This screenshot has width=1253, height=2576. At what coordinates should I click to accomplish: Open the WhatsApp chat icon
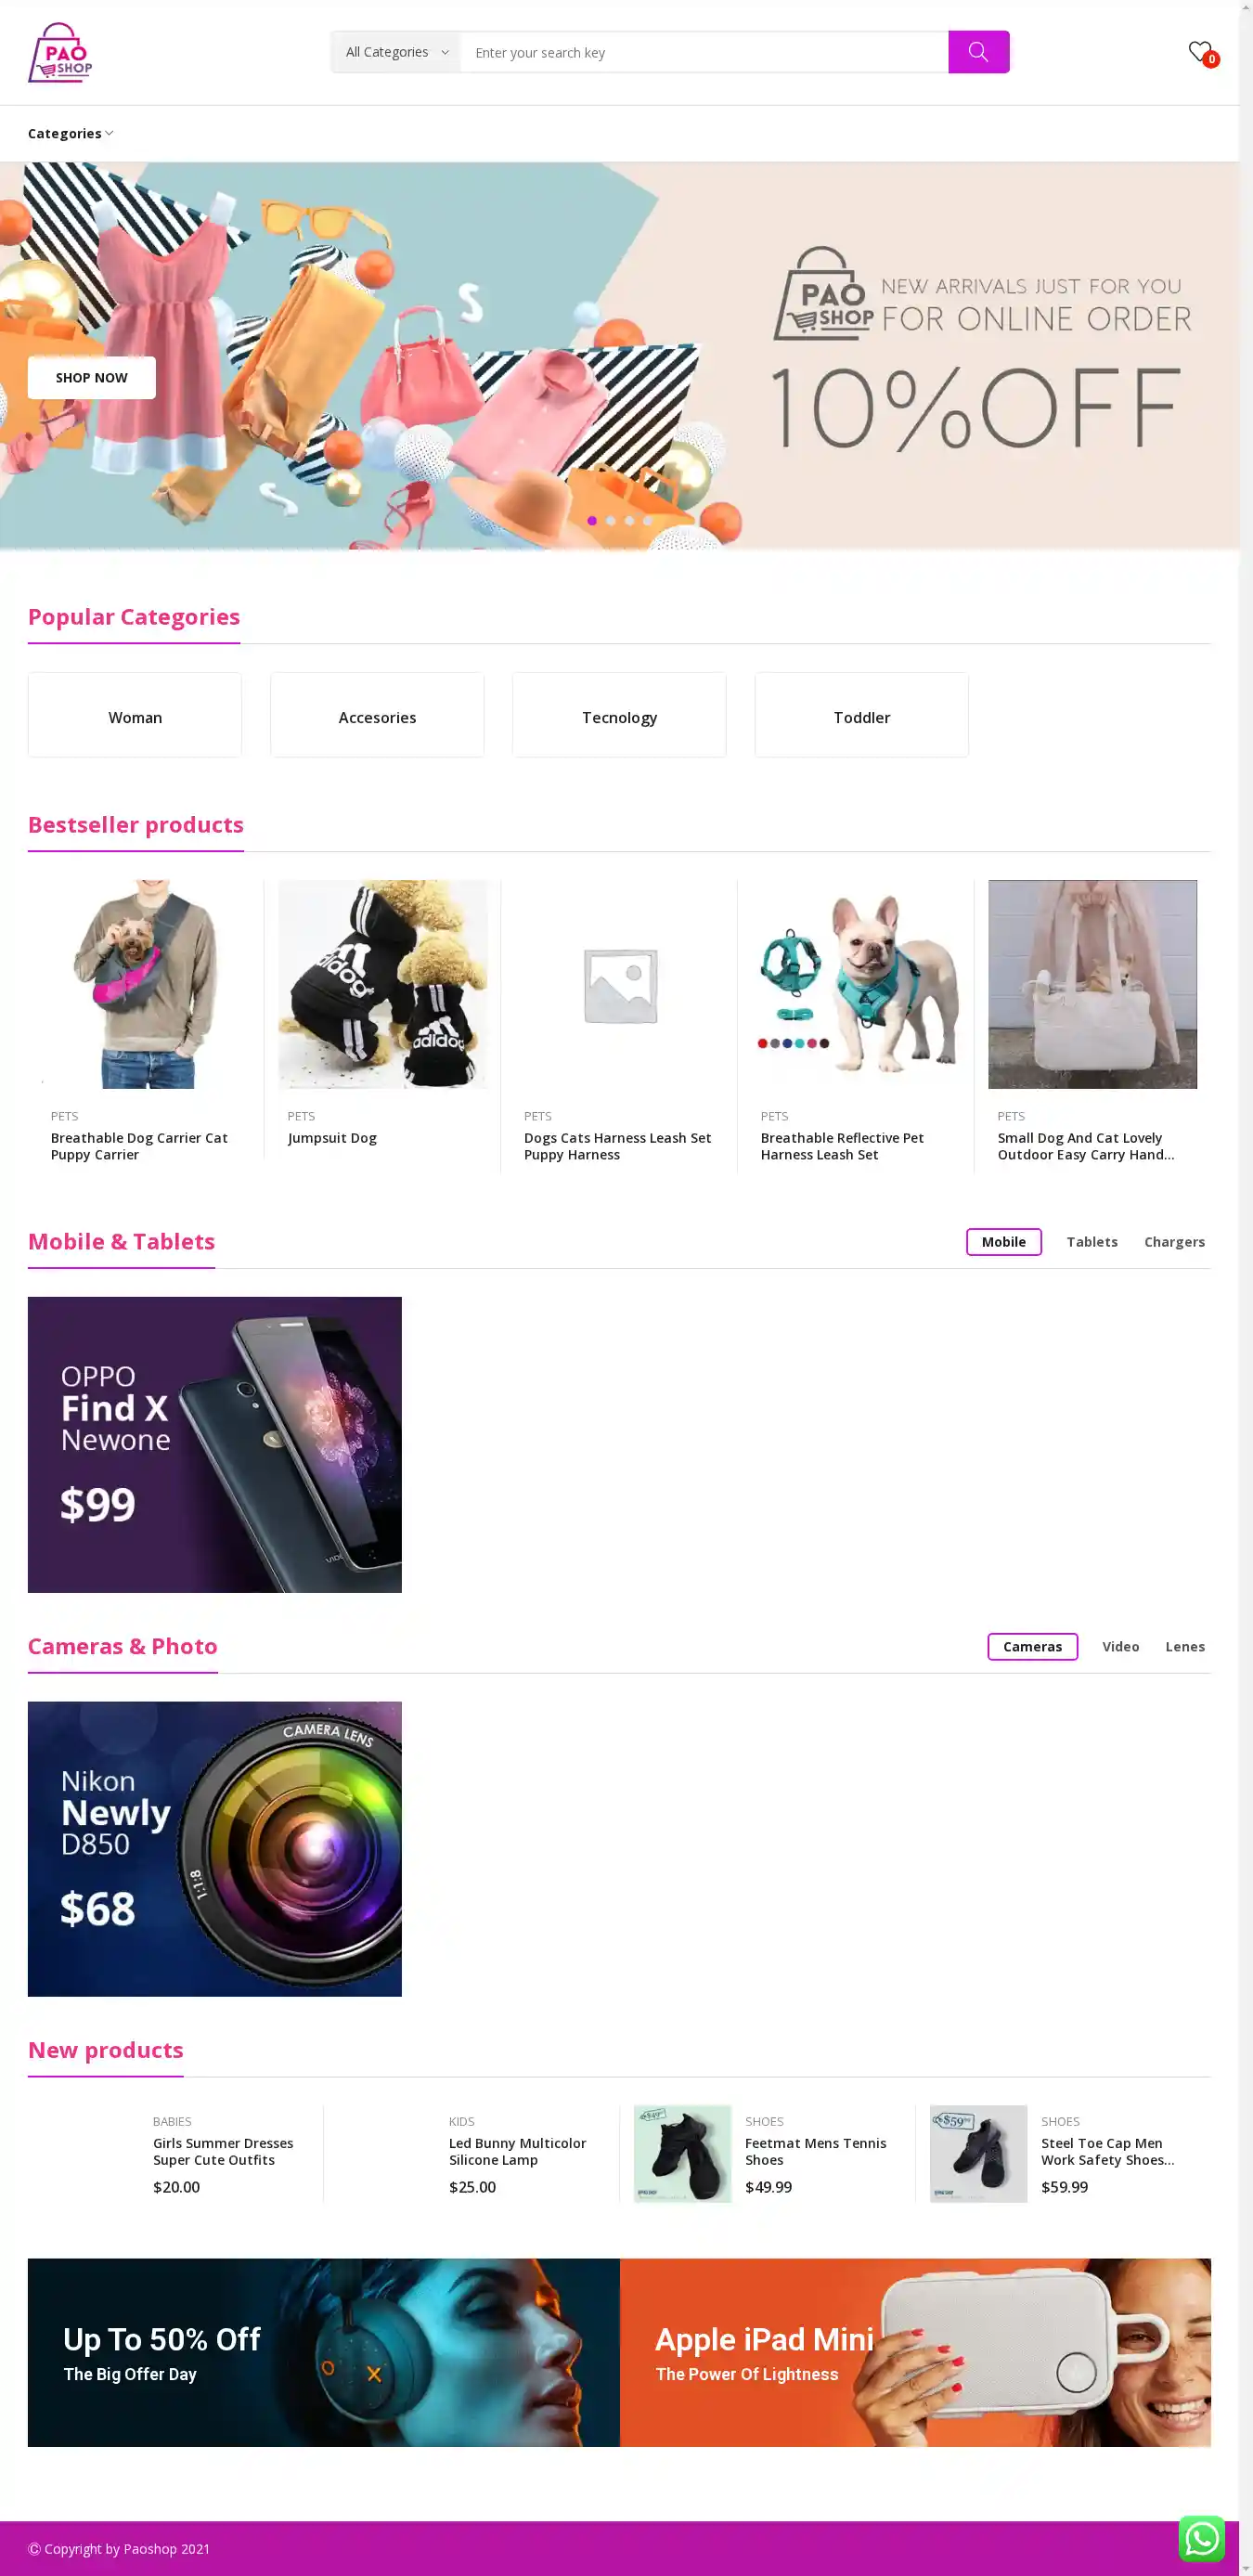click(x=1201, y=2538)
